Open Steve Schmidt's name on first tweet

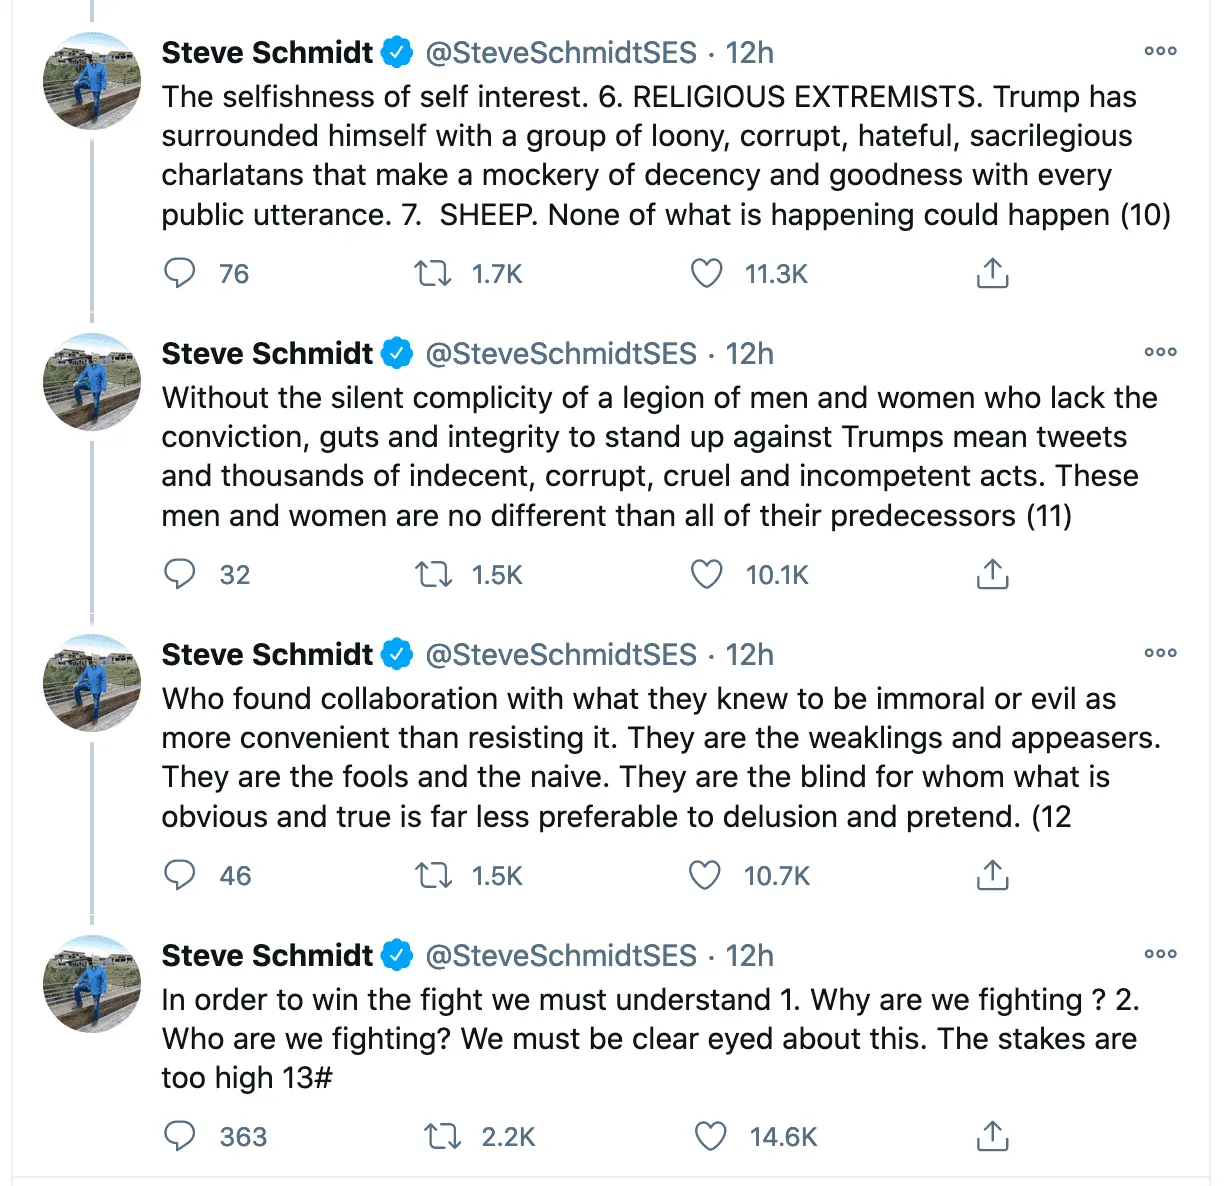point(267,52)
